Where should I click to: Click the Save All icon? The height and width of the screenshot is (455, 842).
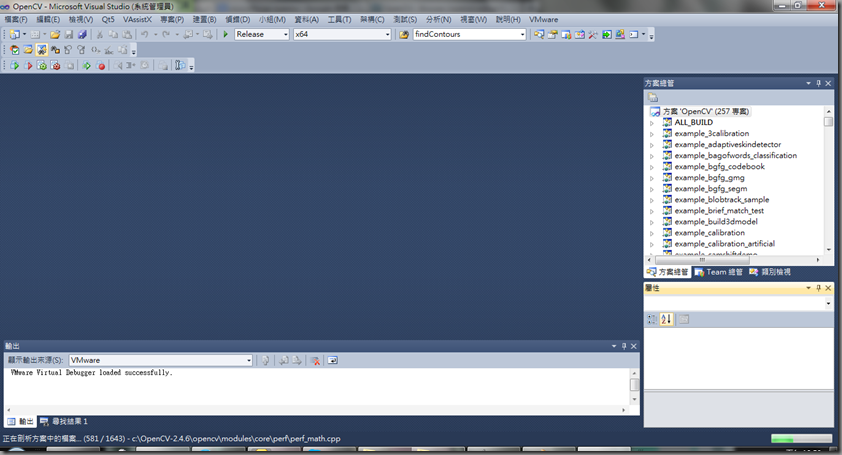point(82,34)
